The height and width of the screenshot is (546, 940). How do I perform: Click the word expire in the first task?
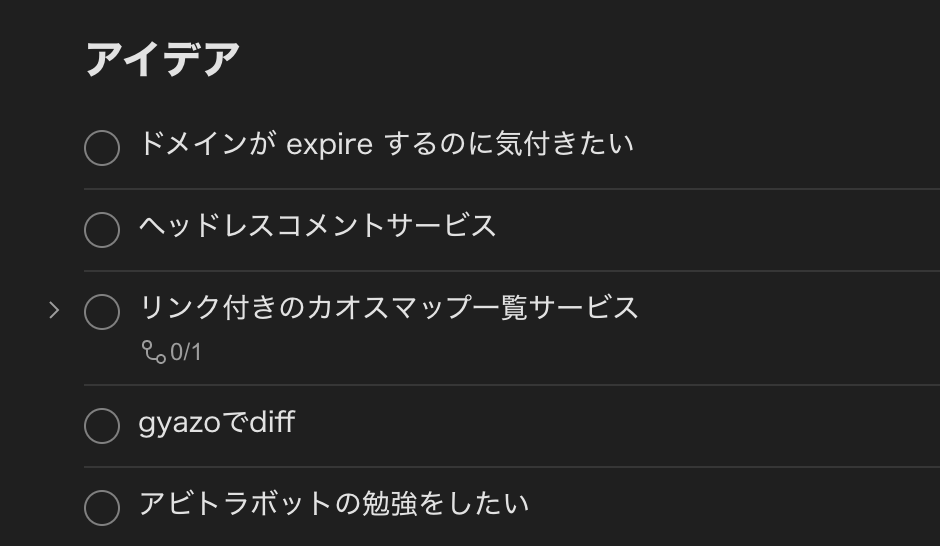pos(329,146)
